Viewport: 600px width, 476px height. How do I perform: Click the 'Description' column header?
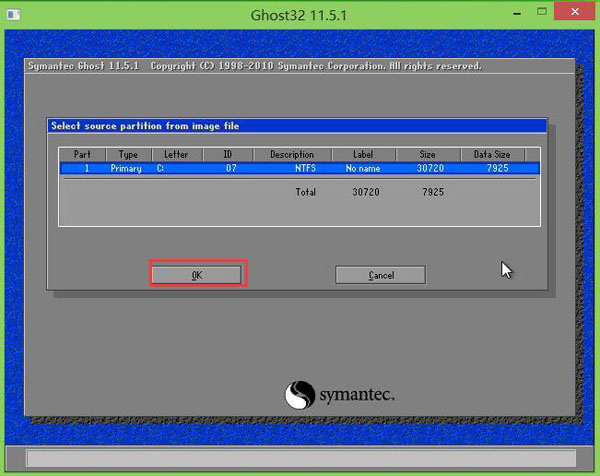coord(292,155)
